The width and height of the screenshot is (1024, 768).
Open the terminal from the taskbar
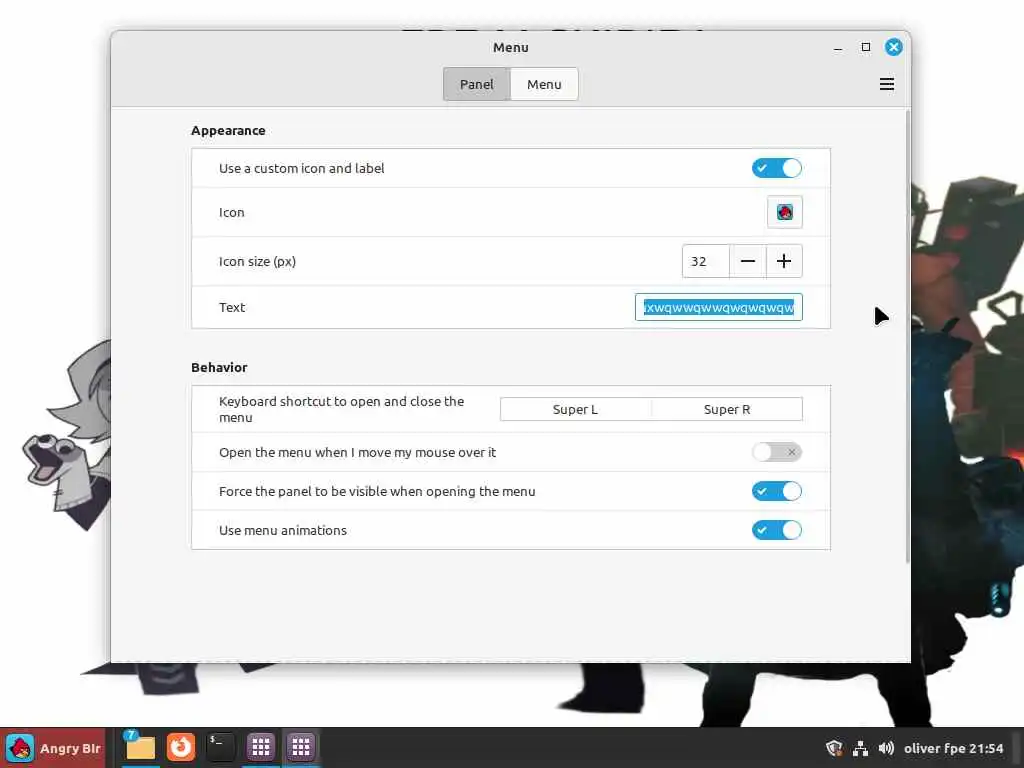coord(220,747)
